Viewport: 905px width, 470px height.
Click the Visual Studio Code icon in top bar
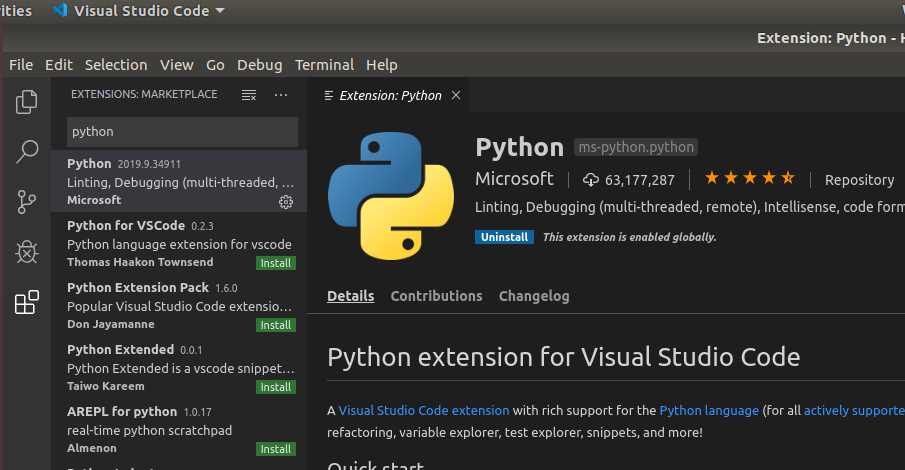[x=60, y=10]
